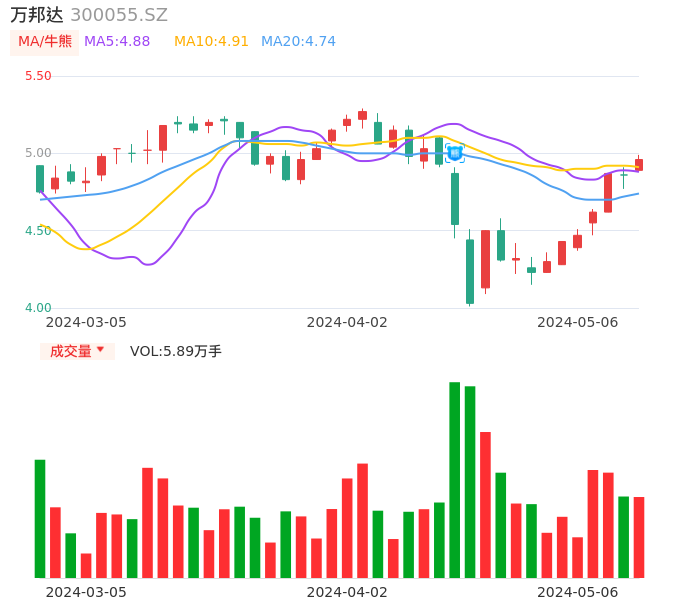This screenshot has height=606, width=686.
Task: Click the 4.00 price axis label
Action: click(x=38, y=308)
